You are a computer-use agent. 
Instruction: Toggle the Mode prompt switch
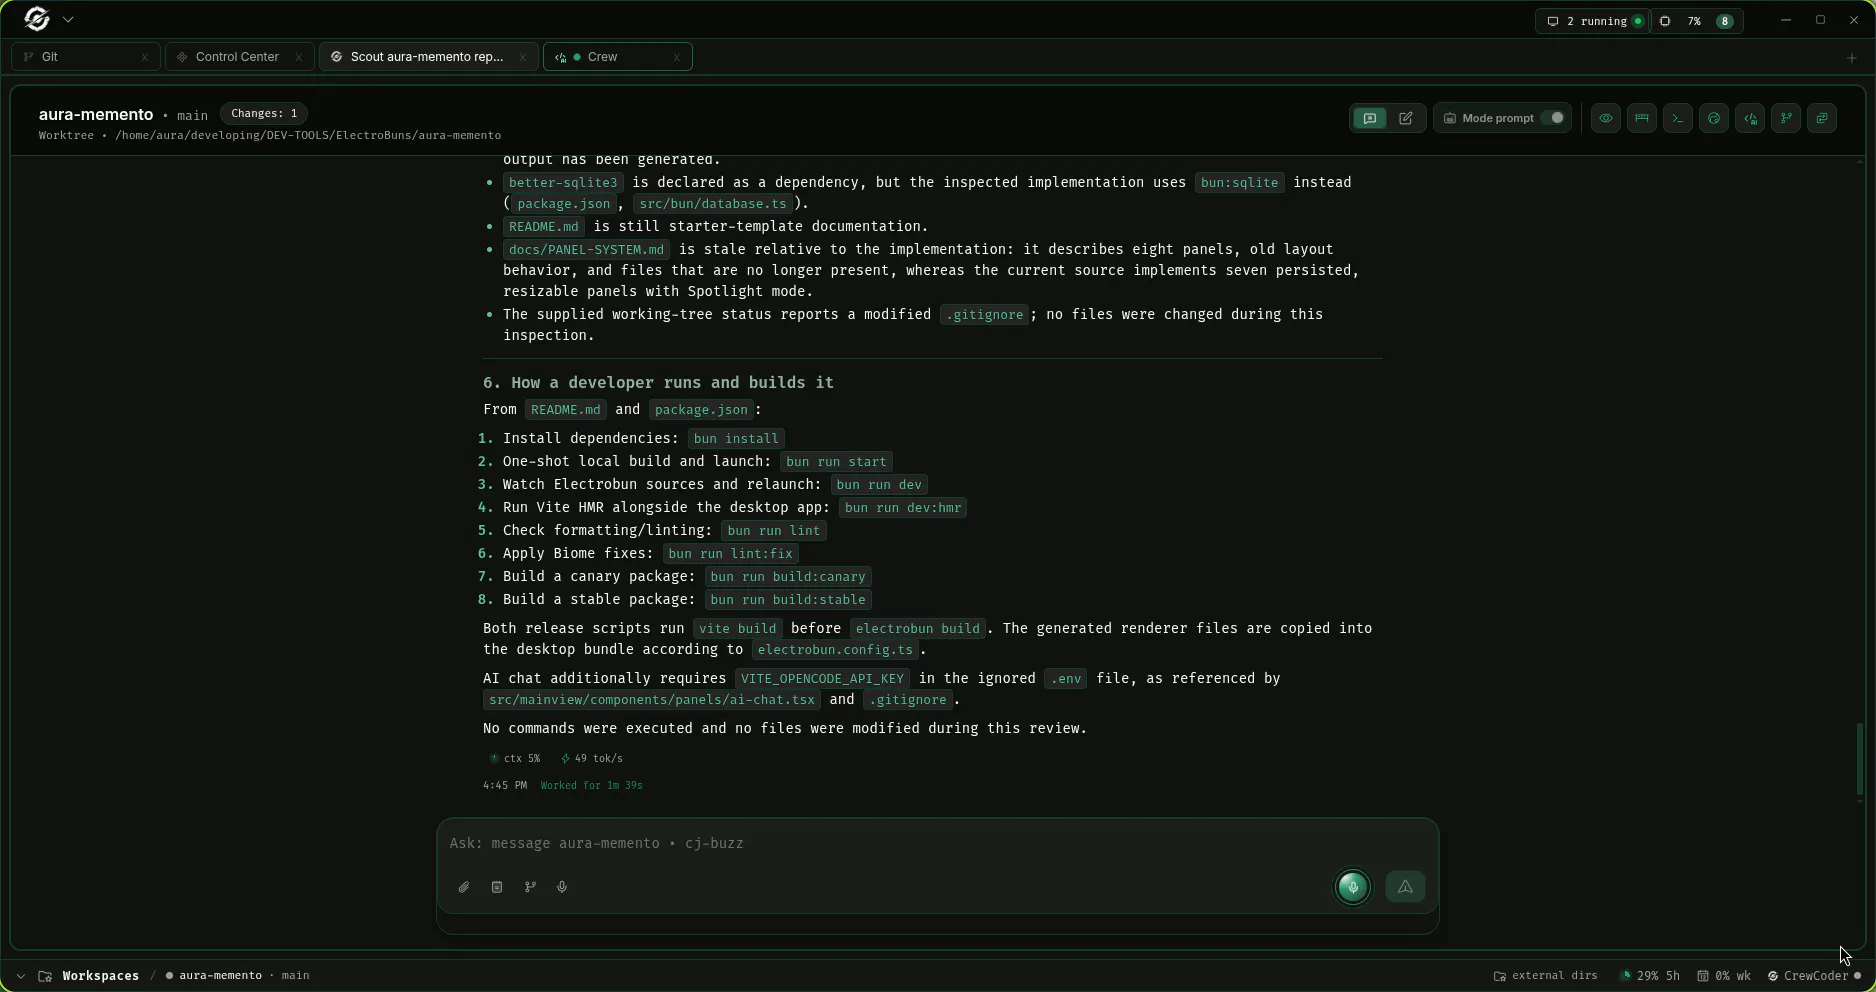coord(1553,118)
